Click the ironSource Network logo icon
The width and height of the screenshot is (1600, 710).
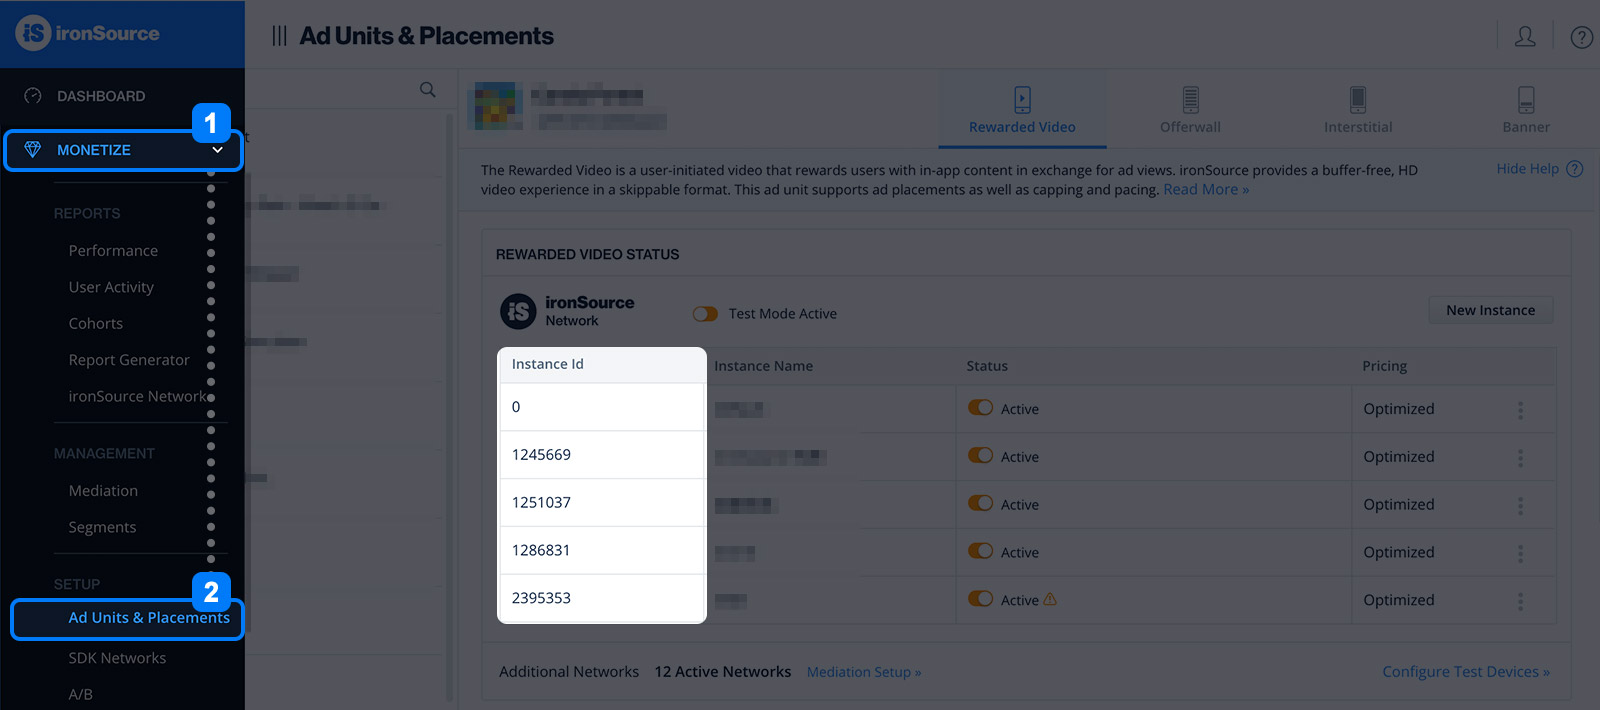(x=518, y=312)
